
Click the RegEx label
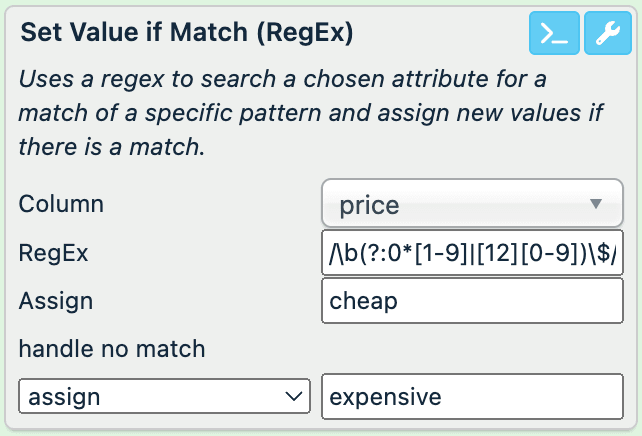pos(53,253)
